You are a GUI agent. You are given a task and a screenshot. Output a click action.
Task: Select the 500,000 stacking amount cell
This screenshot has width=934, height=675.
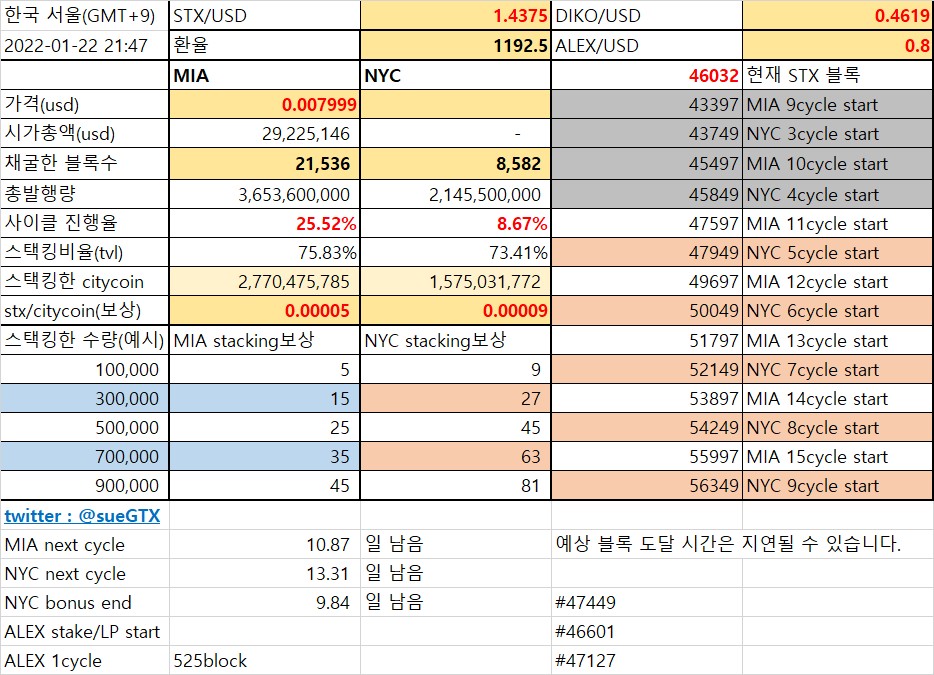85,427
